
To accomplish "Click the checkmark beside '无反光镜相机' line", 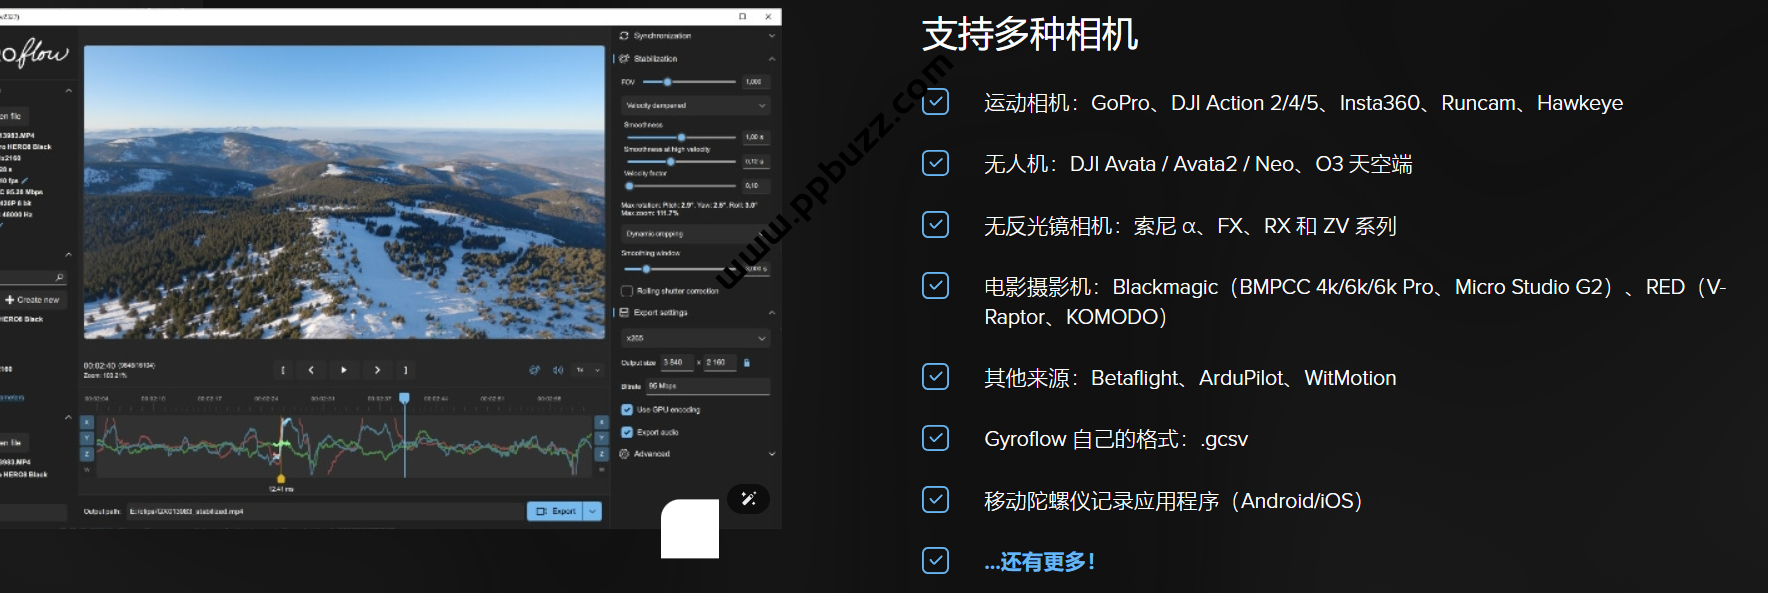I will 935,225.
